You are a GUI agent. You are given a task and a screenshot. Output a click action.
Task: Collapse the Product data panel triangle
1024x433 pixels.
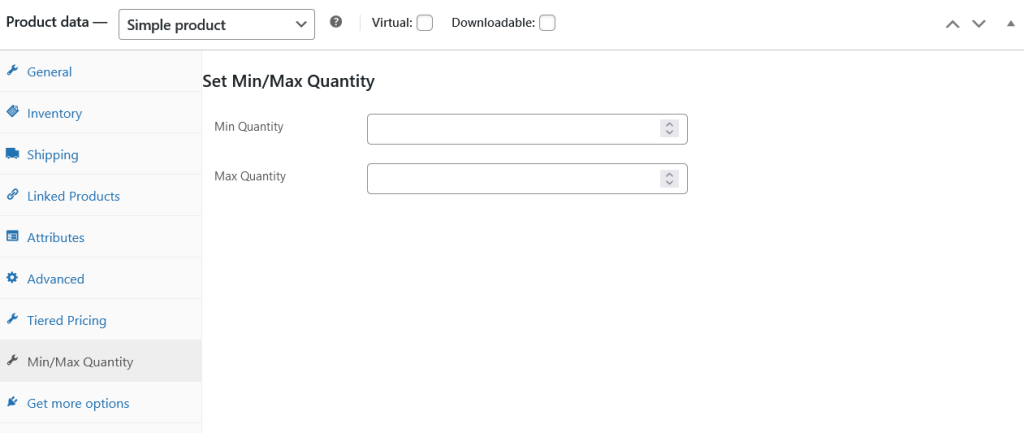tap(1010, 23)
